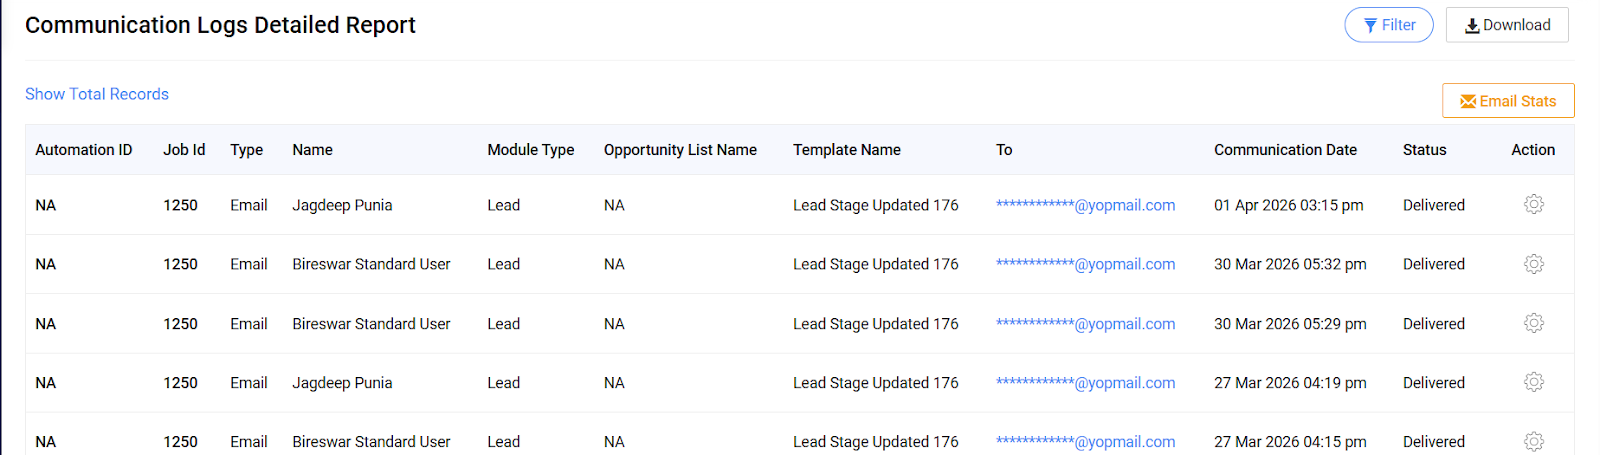Image resolution: width=1600 pixels, height=455 pixels.
Task: Click gear icon for 01 Apr 2026 03:15 pm row
Action: coord(1533,205)
